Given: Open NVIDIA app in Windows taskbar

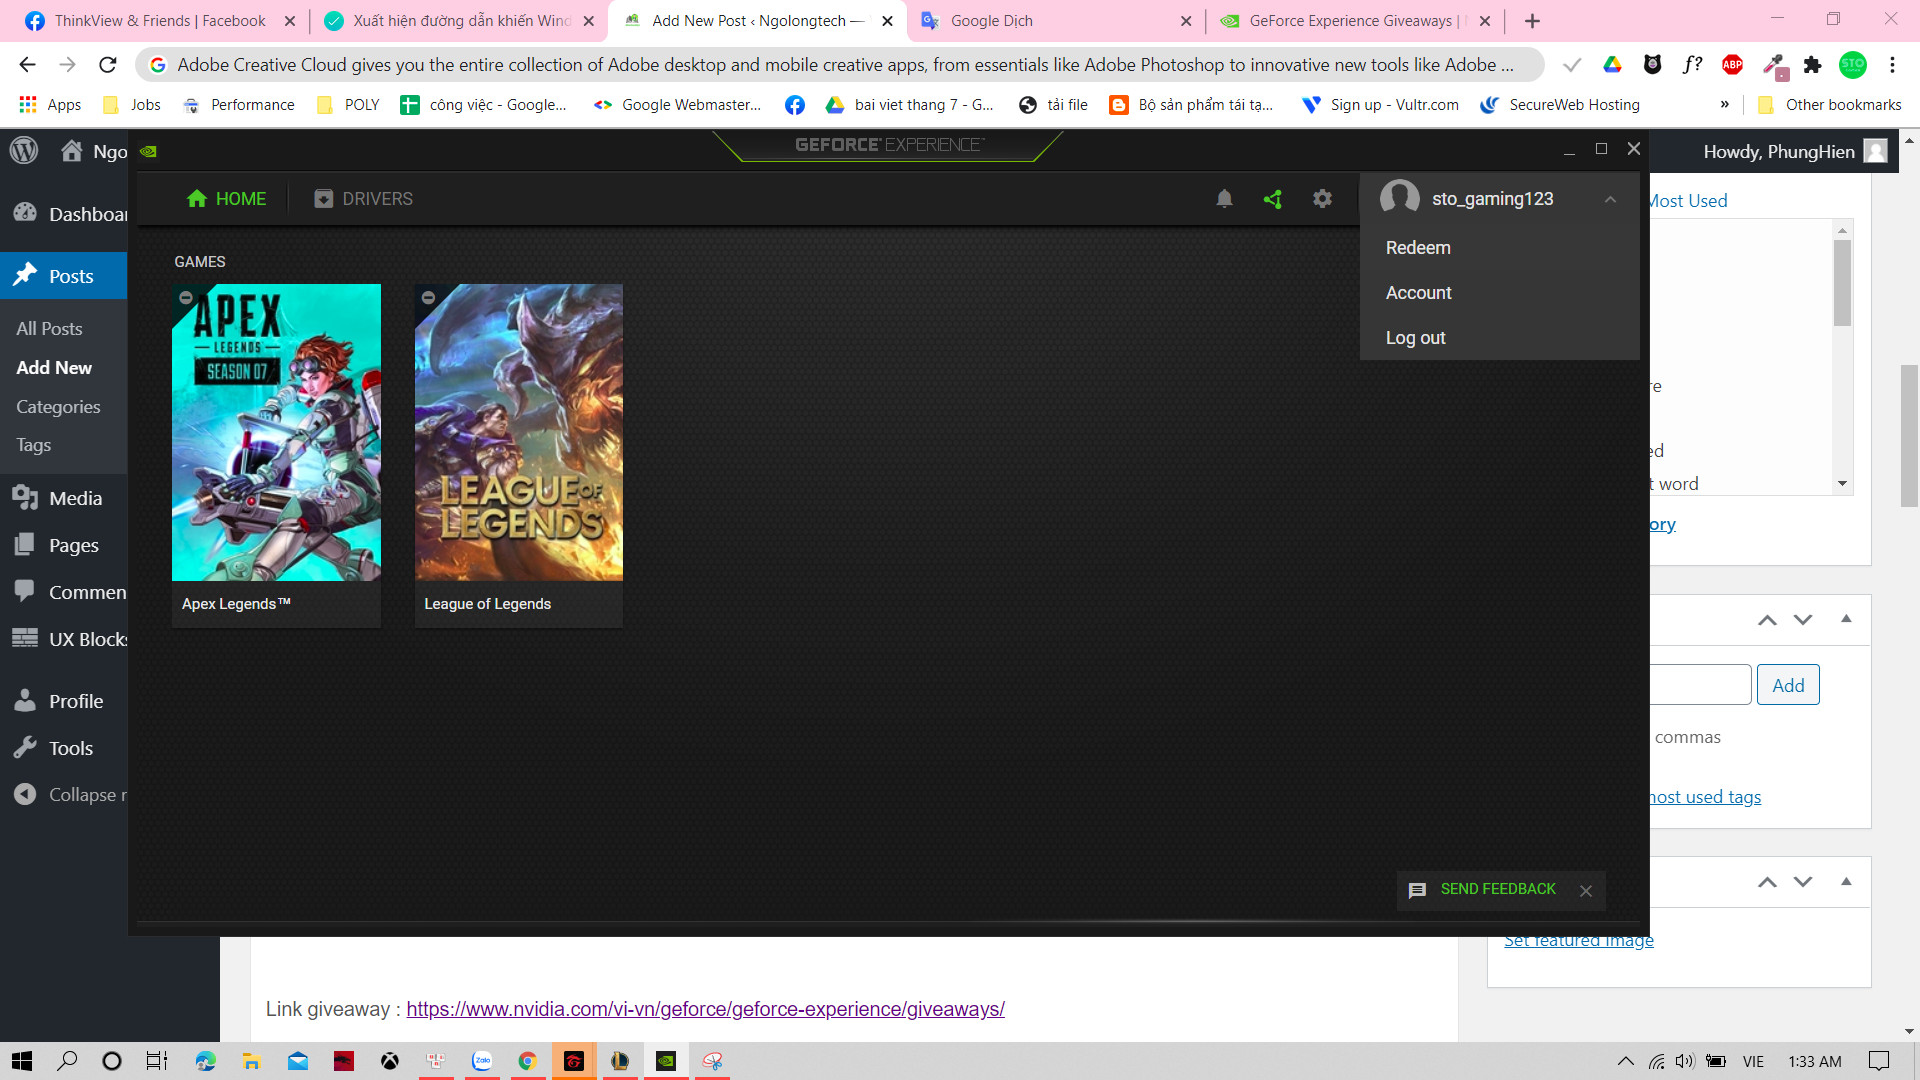Looking at the screenshot, I should [666, 1061].
